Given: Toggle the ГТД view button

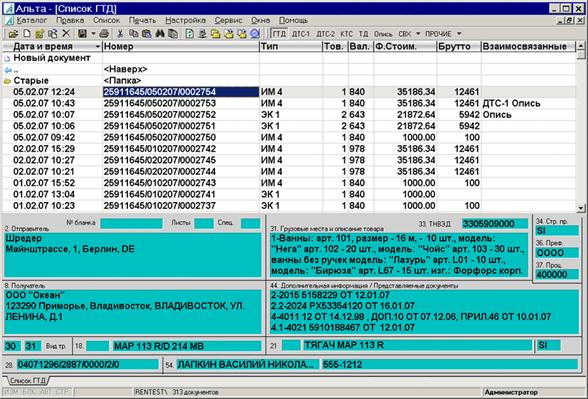Looking at the screenshot, I should 279,34.
